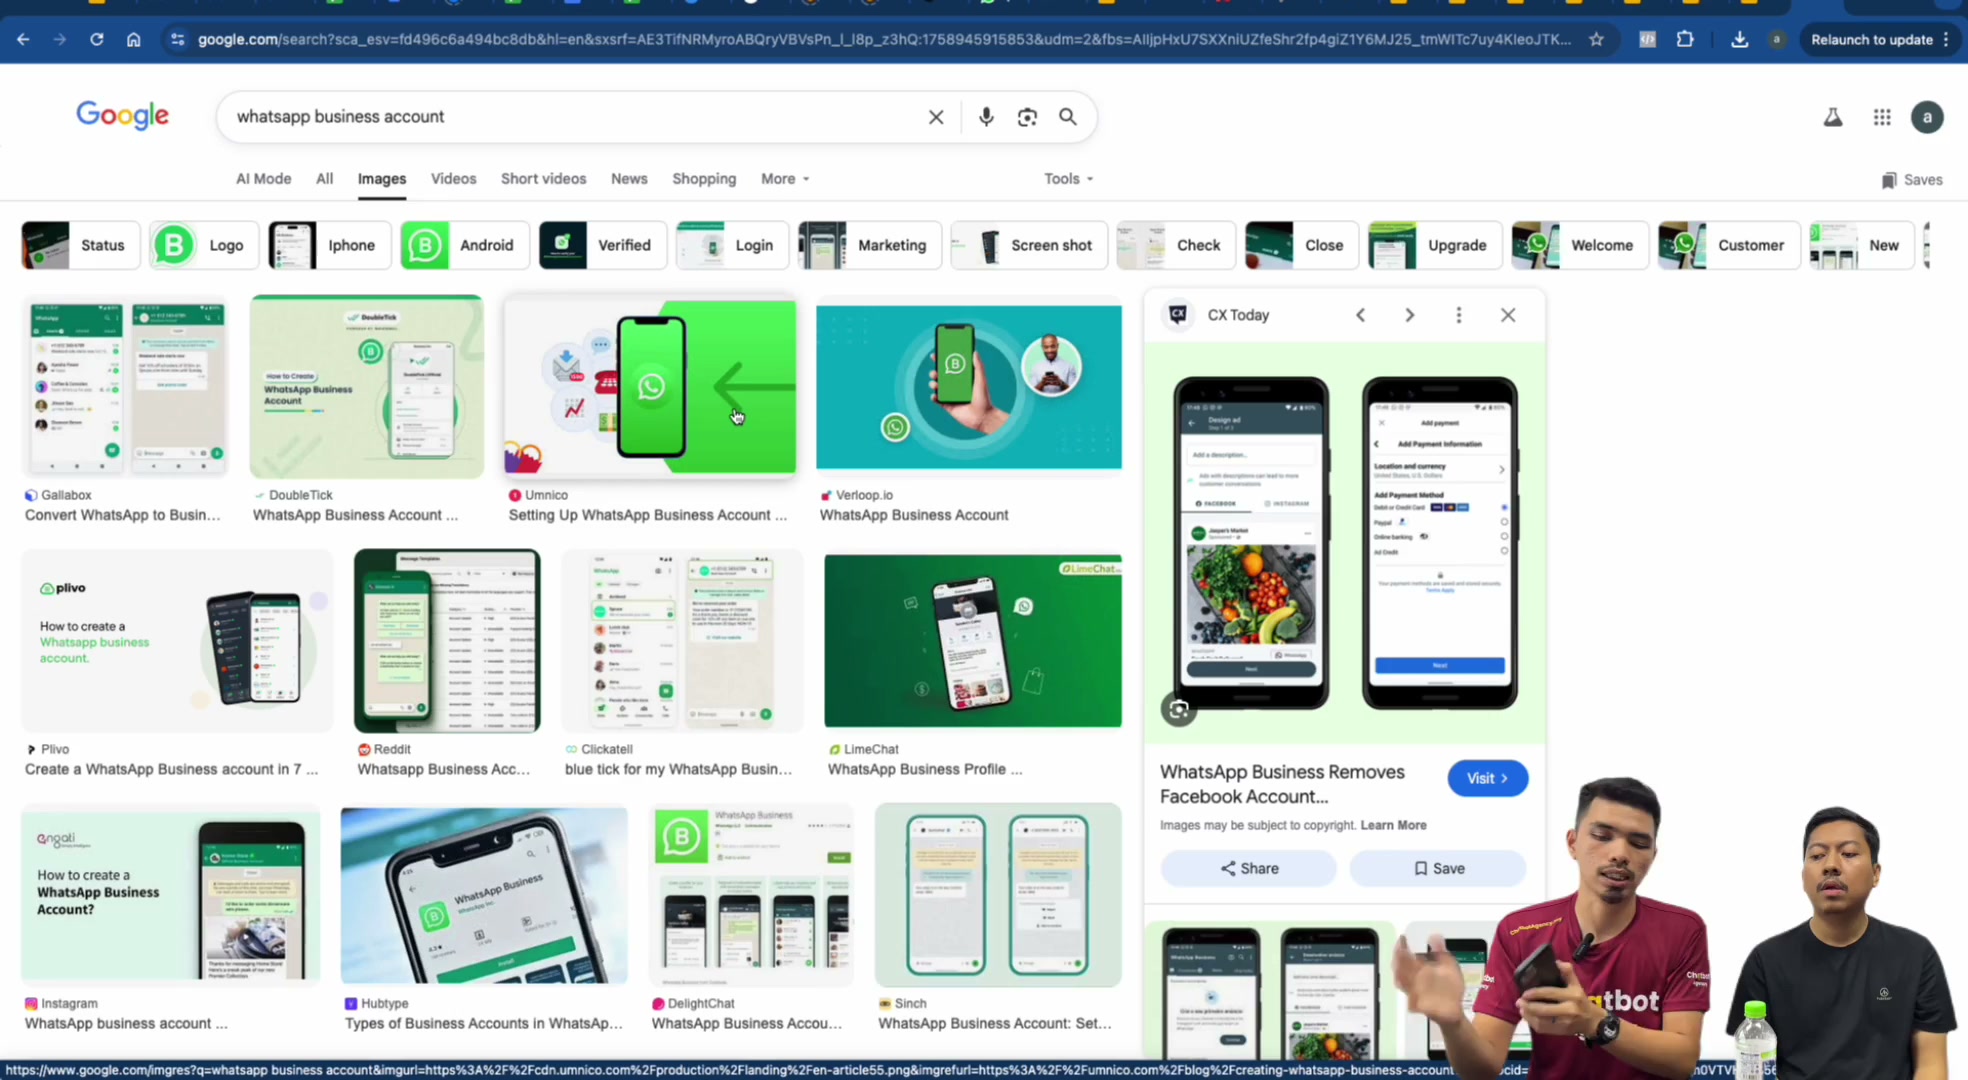Switch to the News tab
The width and height of the screenshot is (1968, 1080).
[629, 179]
